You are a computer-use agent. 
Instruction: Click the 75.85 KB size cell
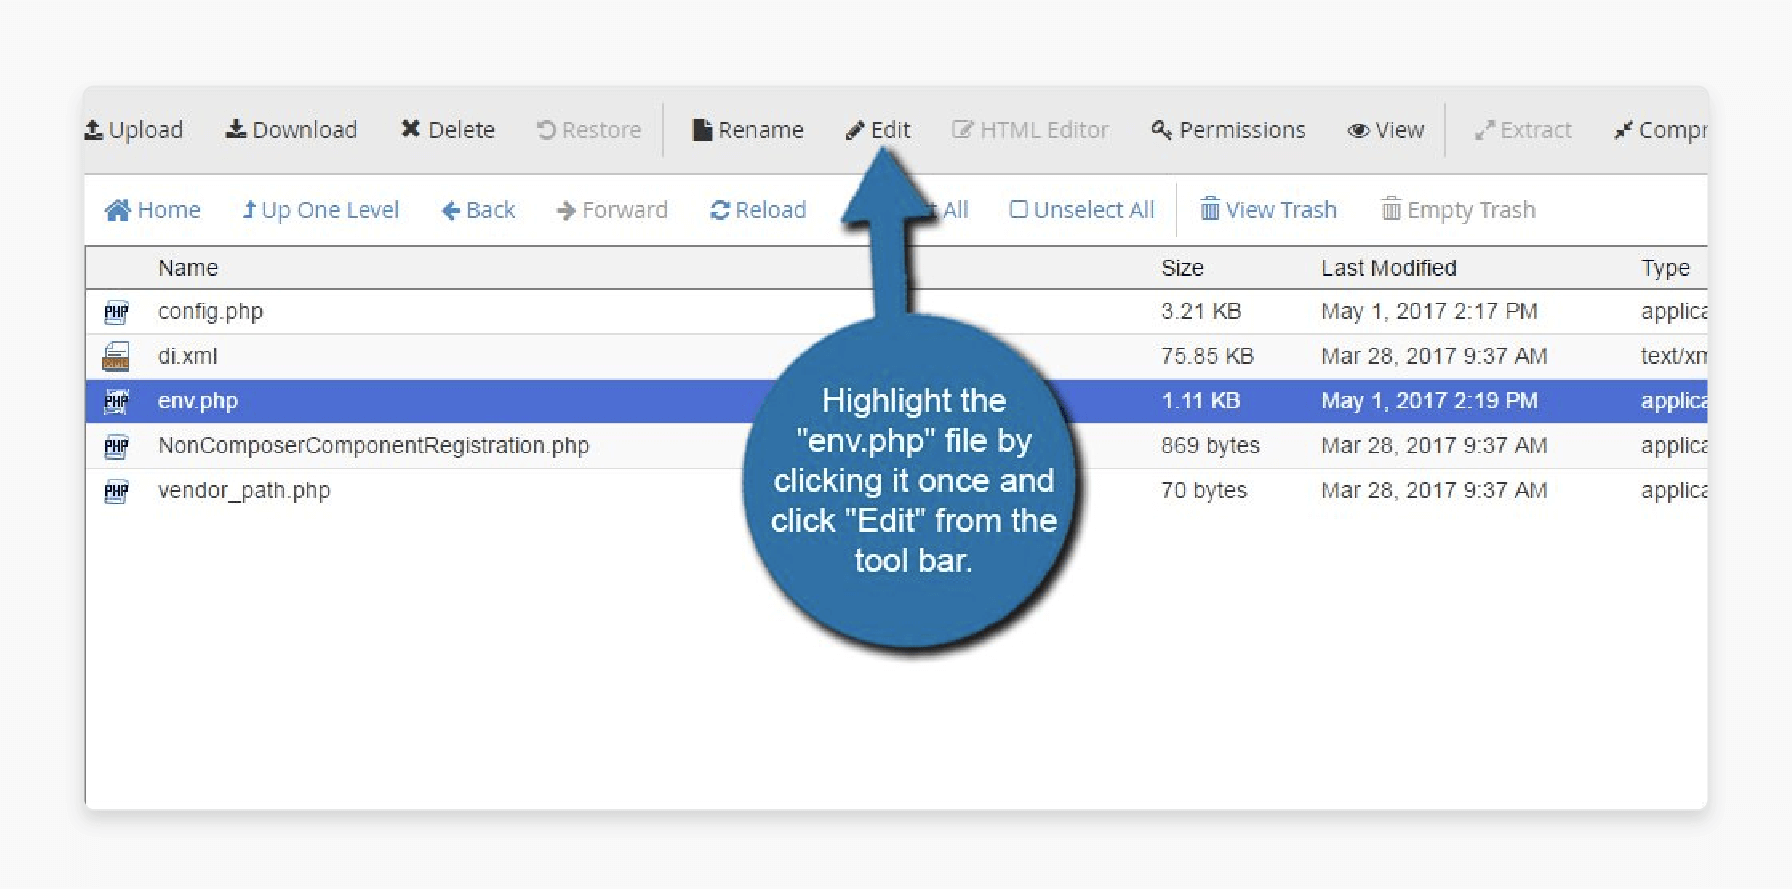point(1207,356)
